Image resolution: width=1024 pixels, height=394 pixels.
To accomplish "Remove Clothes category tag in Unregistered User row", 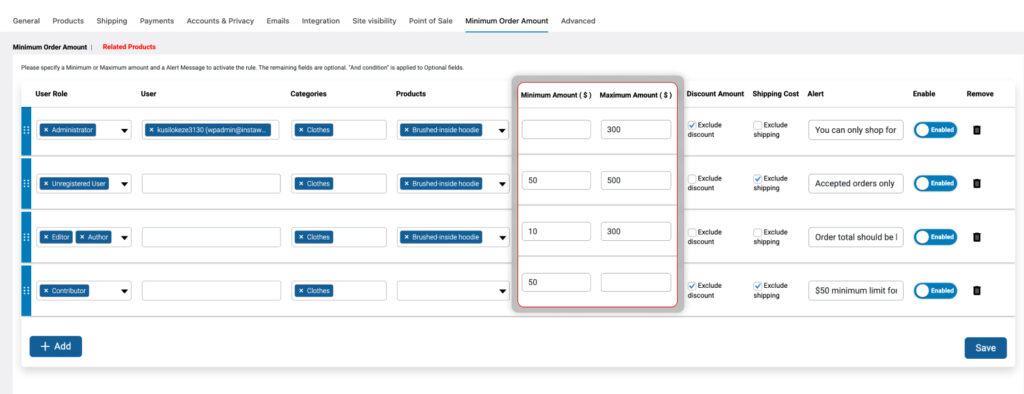I will click(301, 184).
